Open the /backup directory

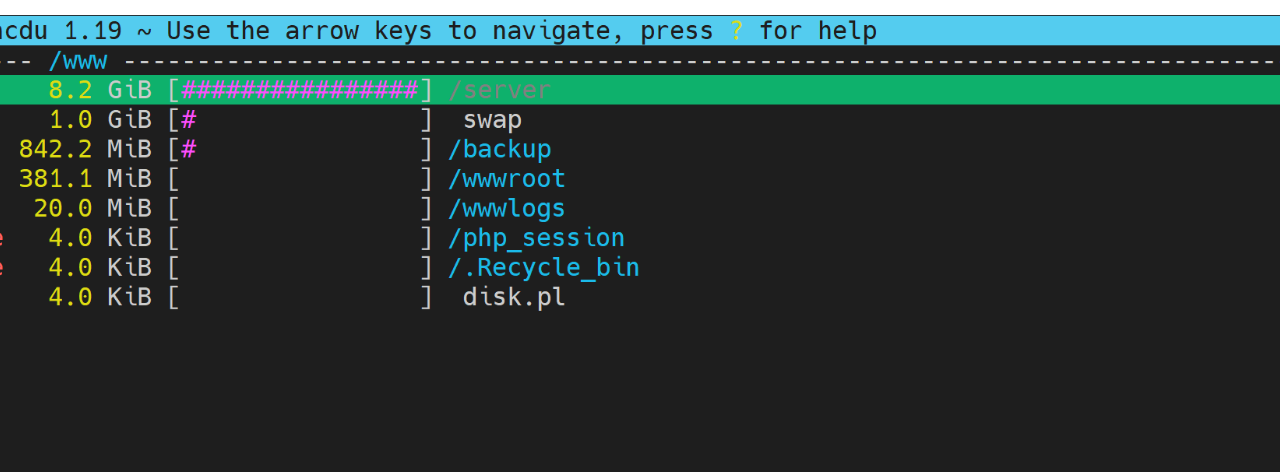point(500,150)
